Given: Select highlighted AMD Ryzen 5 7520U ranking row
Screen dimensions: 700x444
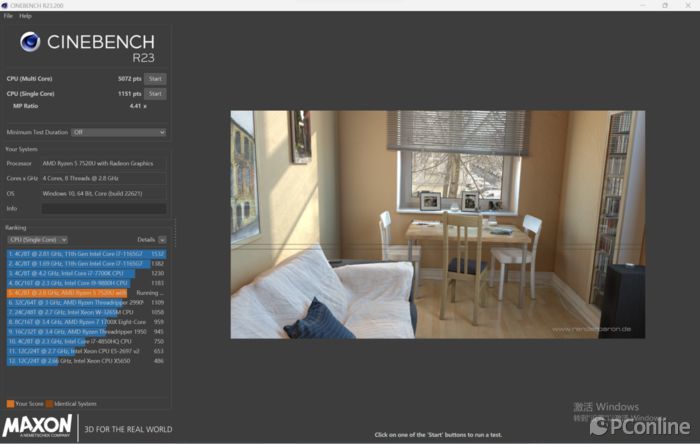Looking at the screenshot, I should [x=86, y=293].
